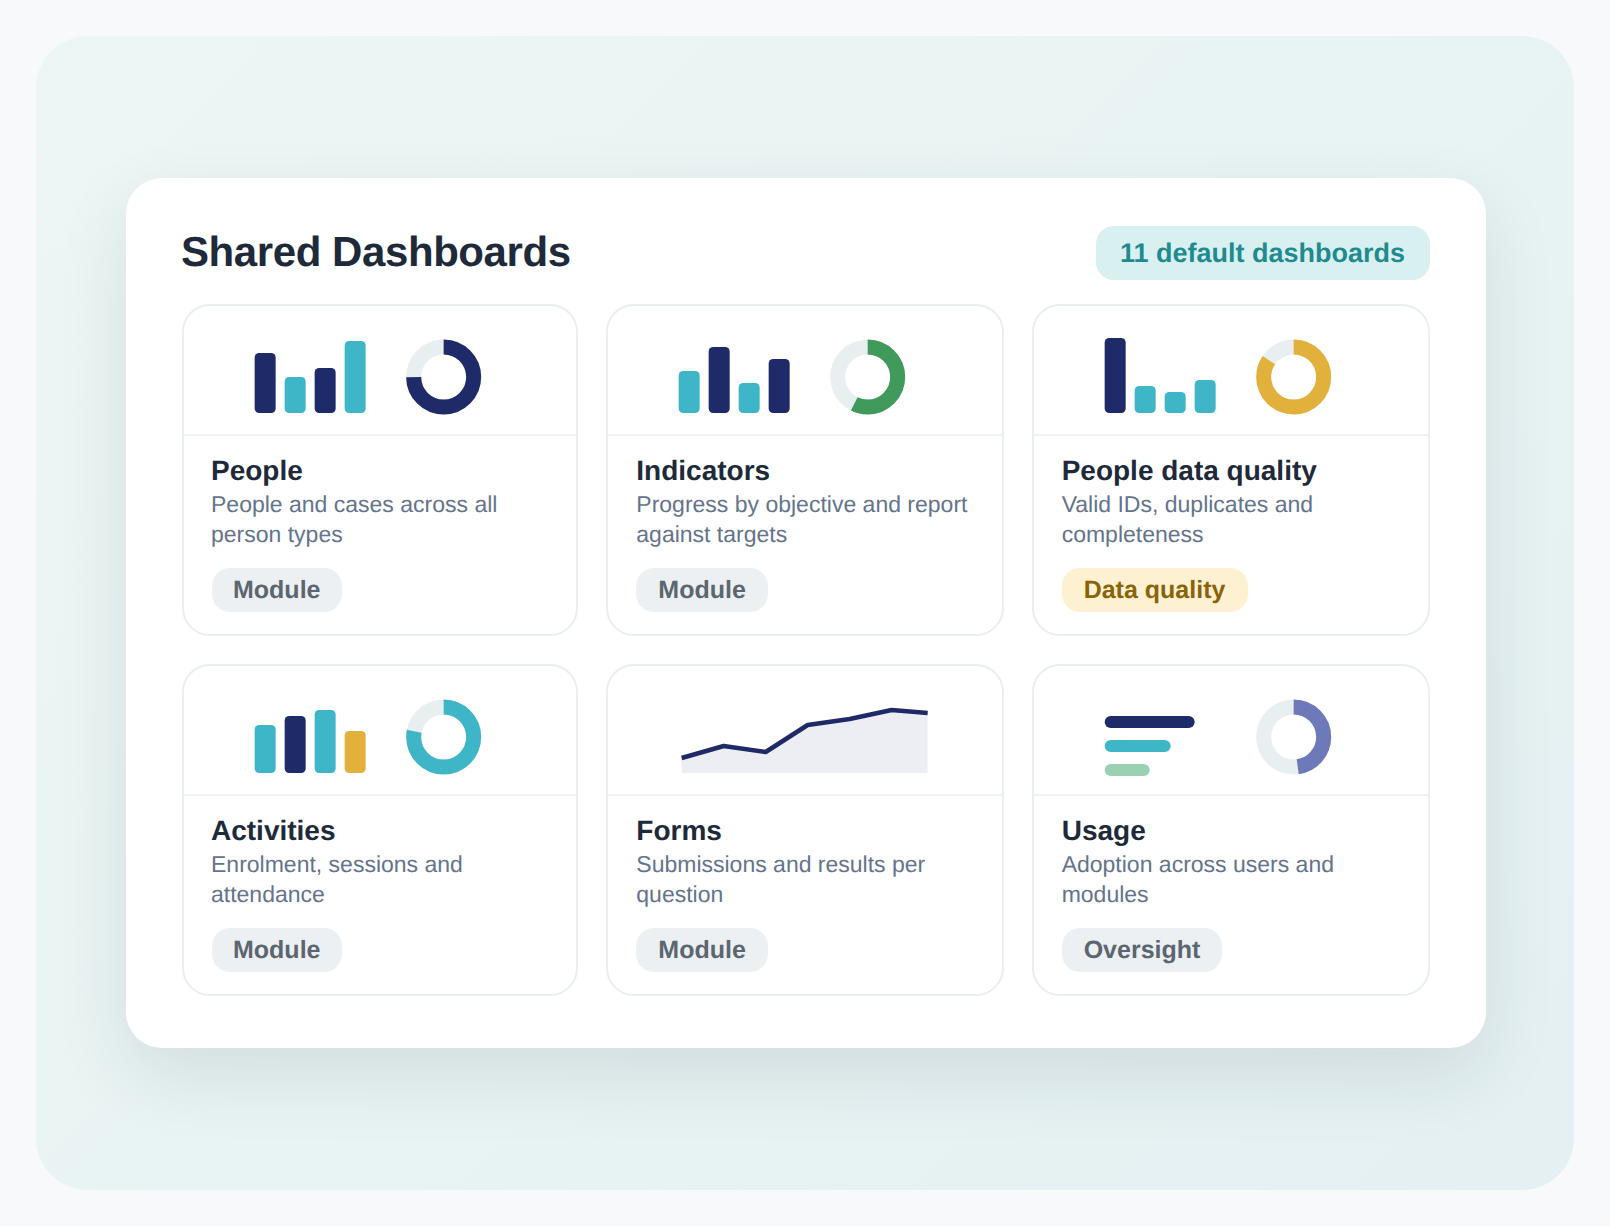
Task: Click horizontal bars icon on Usage card
Action: pos(1149,746)
